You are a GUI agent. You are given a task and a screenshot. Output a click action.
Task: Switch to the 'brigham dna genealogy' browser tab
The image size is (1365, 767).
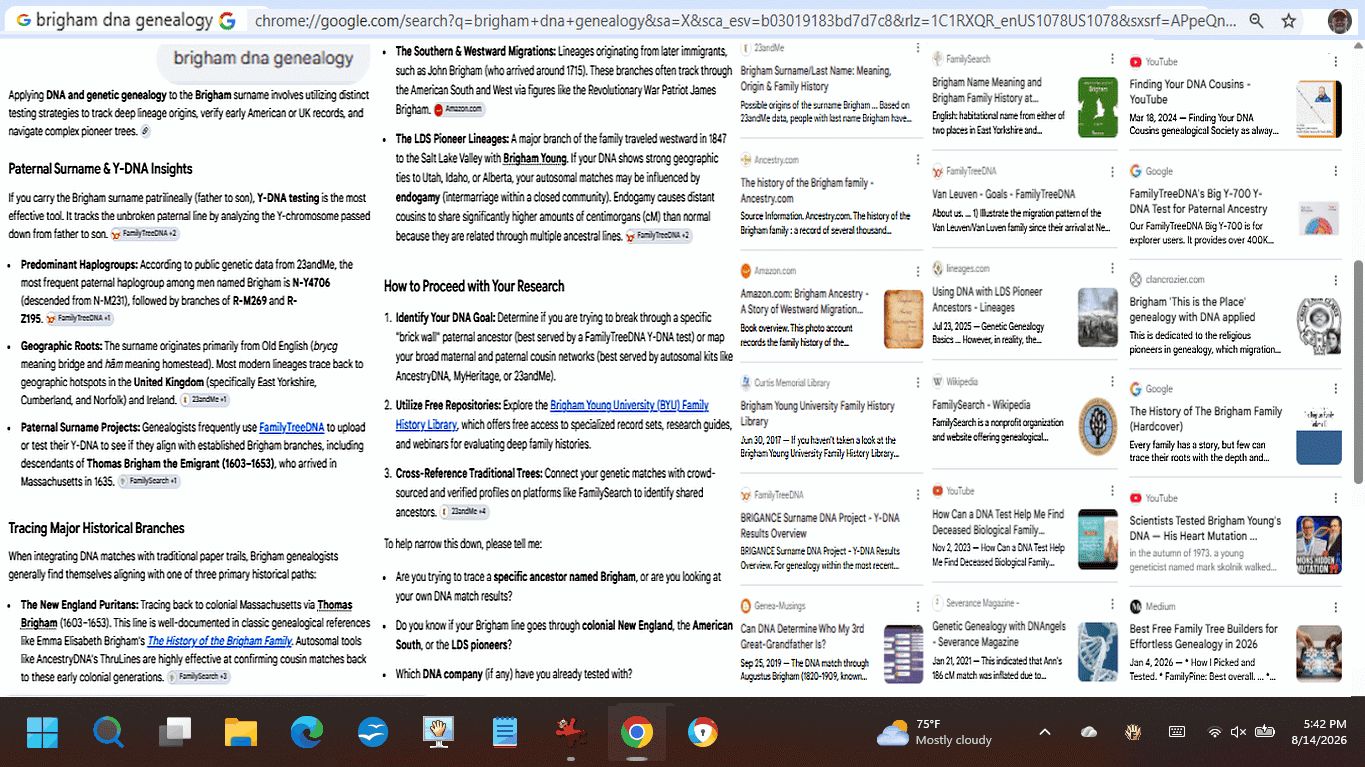click(125, 21)
